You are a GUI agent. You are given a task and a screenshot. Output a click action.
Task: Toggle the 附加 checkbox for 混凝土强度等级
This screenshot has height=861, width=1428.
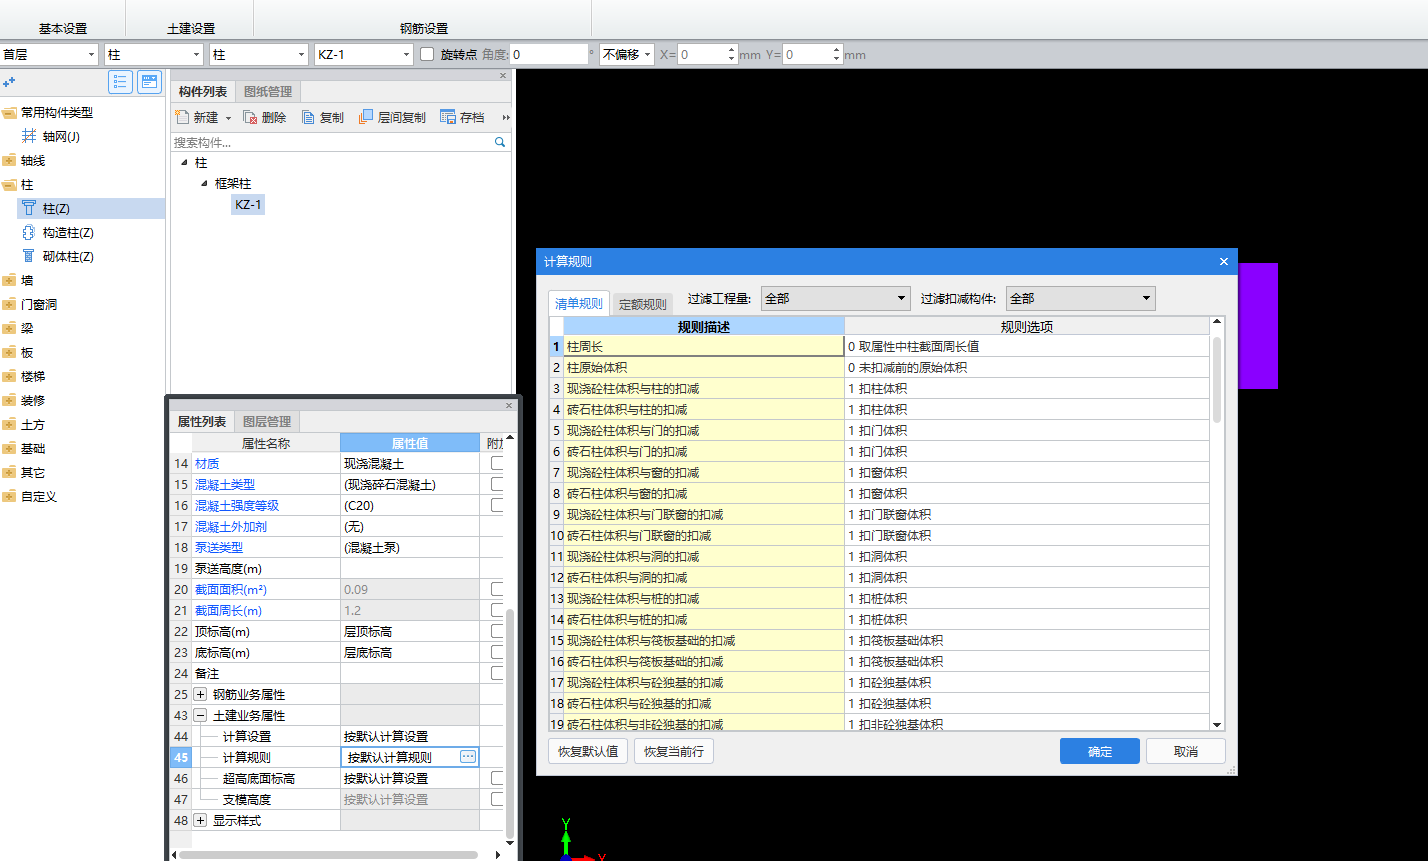click(497, 505)
